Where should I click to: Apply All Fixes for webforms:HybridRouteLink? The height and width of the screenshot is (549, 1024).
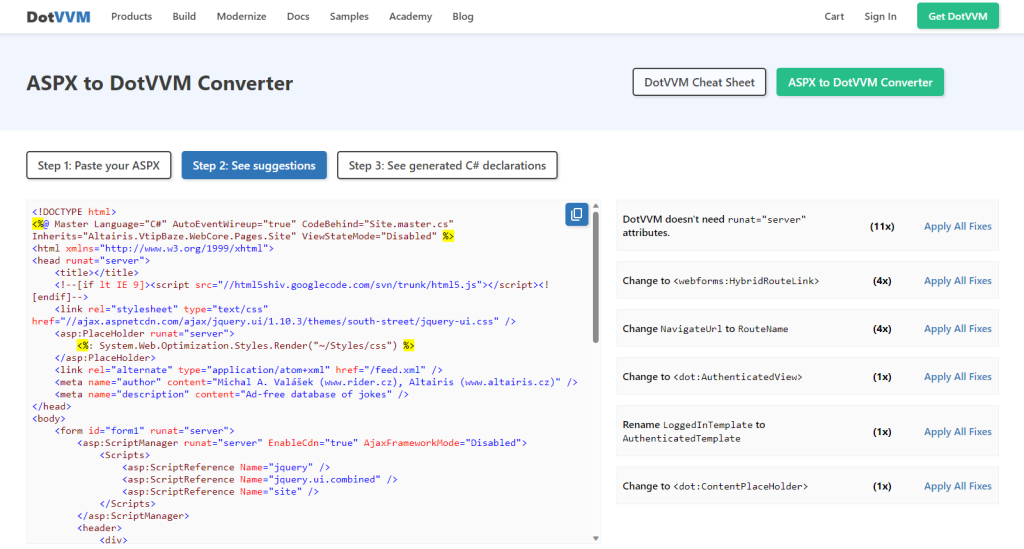957,281
